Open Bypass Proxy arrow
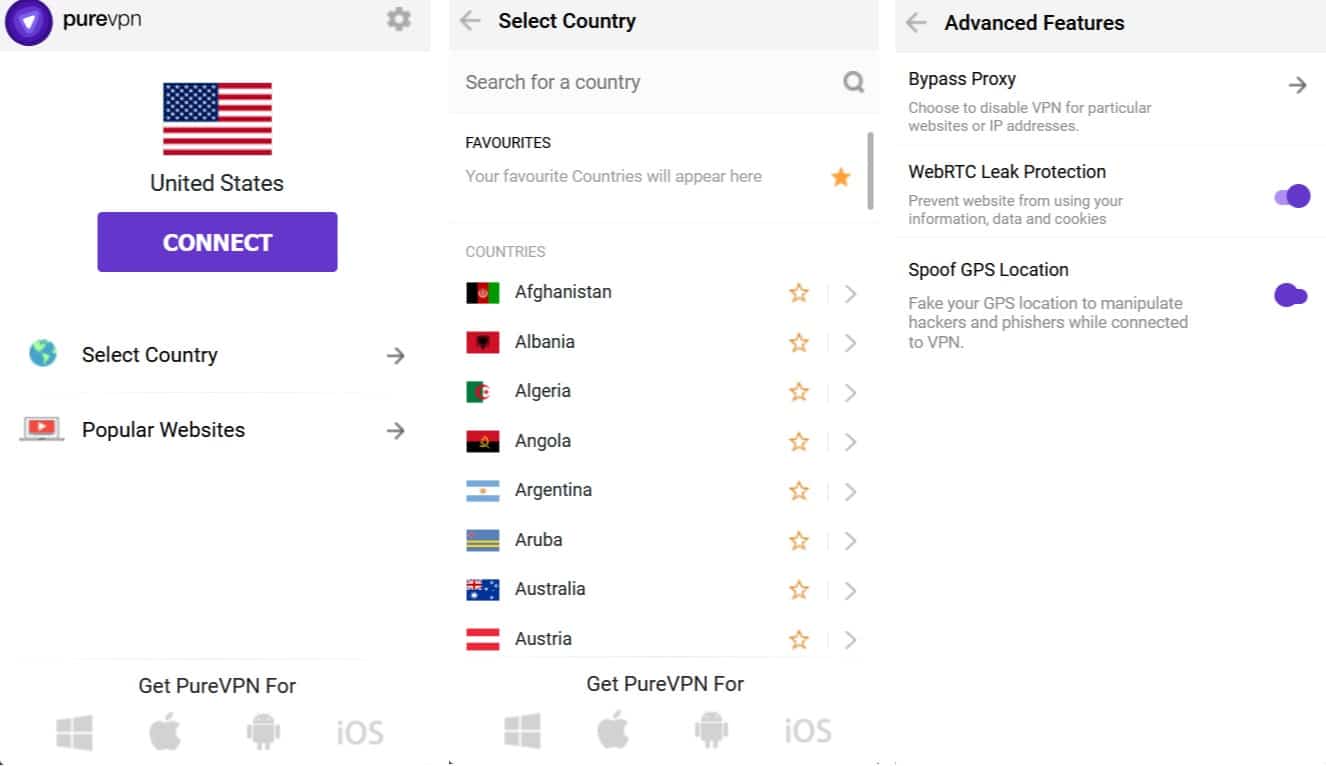 (x=1297, y=85)
